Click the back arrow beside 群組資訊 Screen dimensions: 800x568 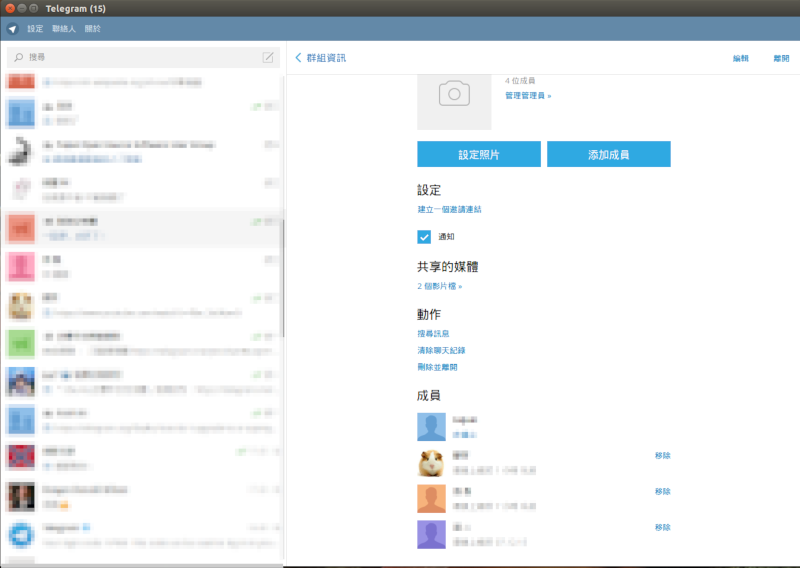coord(298,58)
